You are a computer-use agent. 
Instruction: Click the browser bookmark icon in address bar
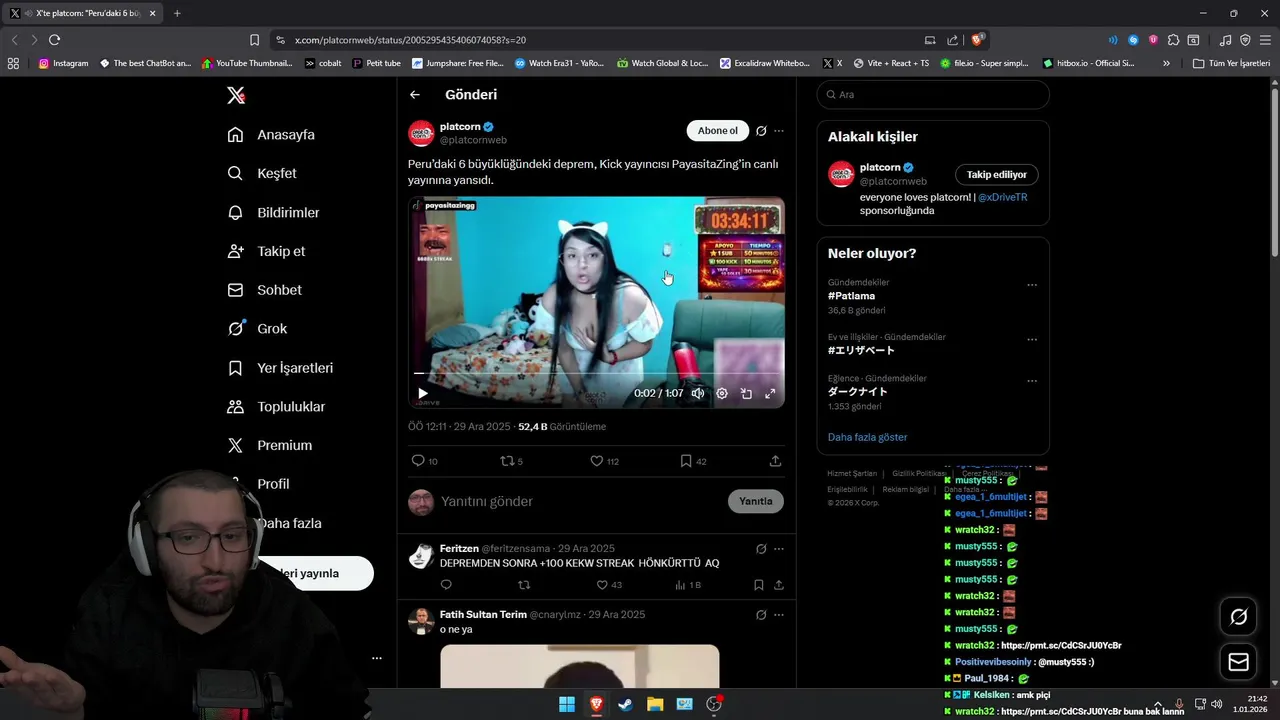pos(254,40)
